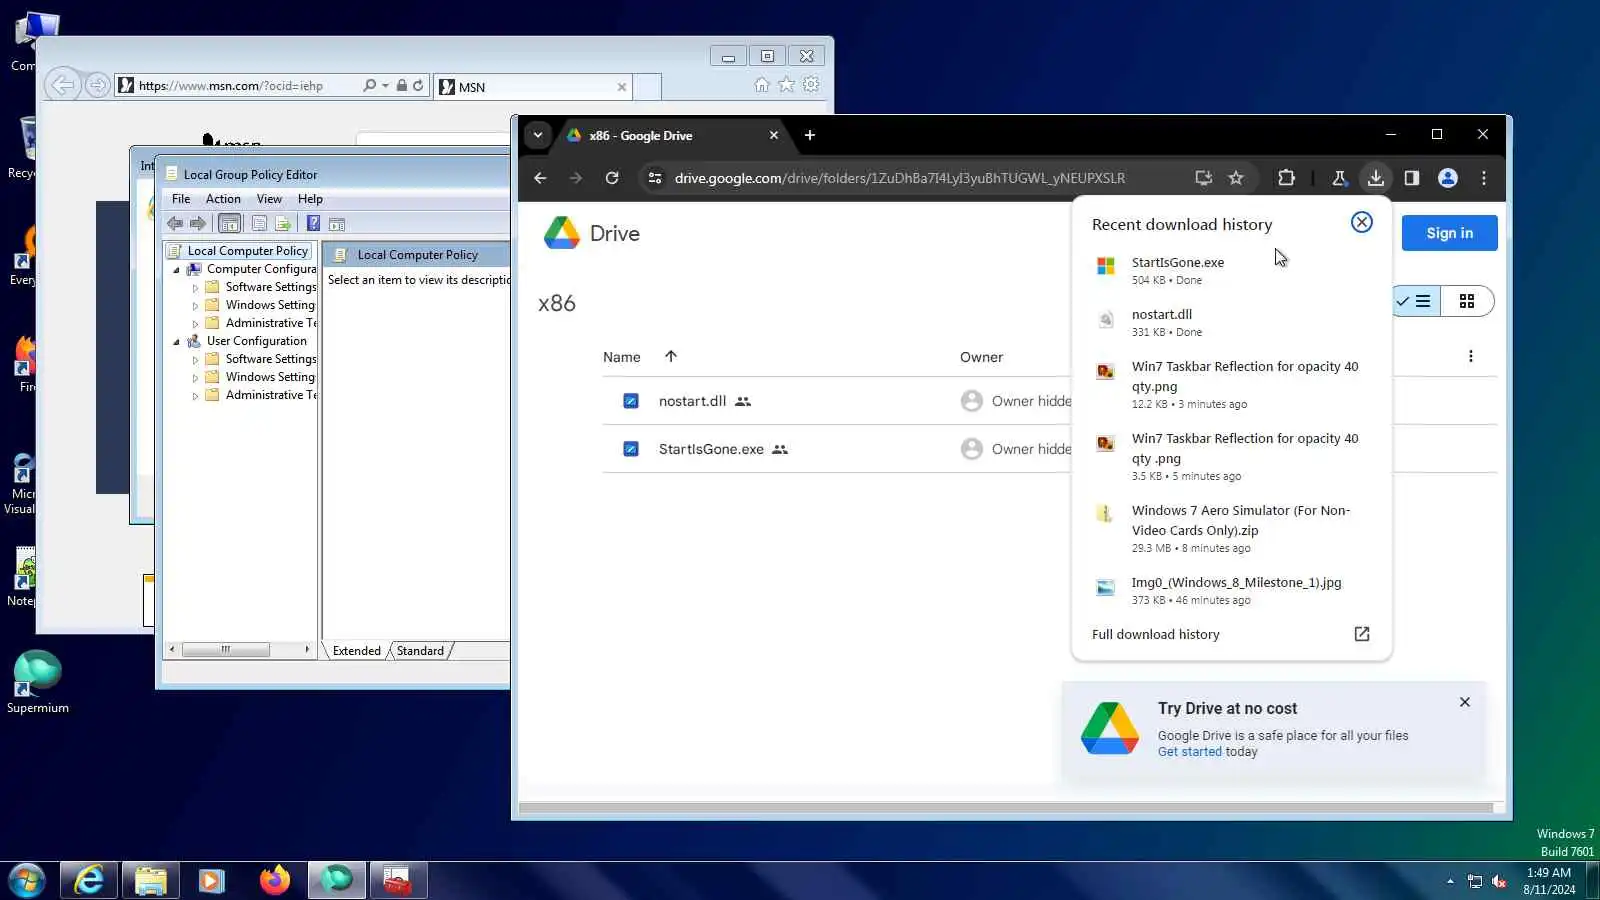Expand Windows Settings under User Configuration
The height and width of the screenshot is (900, 1600).
click(195, 378)
